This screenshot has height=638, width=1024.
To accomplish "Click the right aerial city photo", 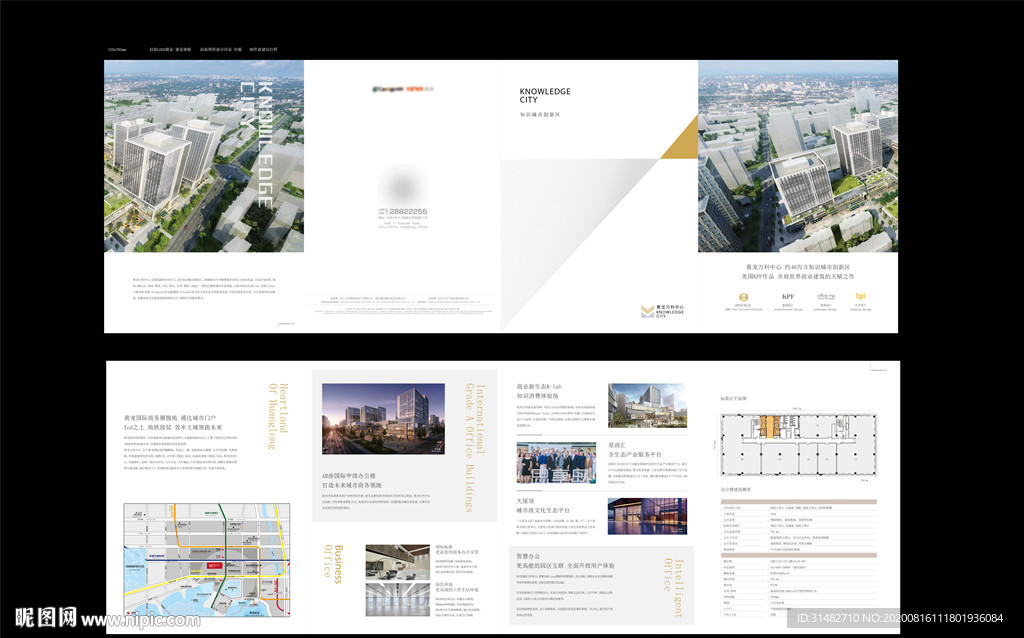I will point(797,156).
